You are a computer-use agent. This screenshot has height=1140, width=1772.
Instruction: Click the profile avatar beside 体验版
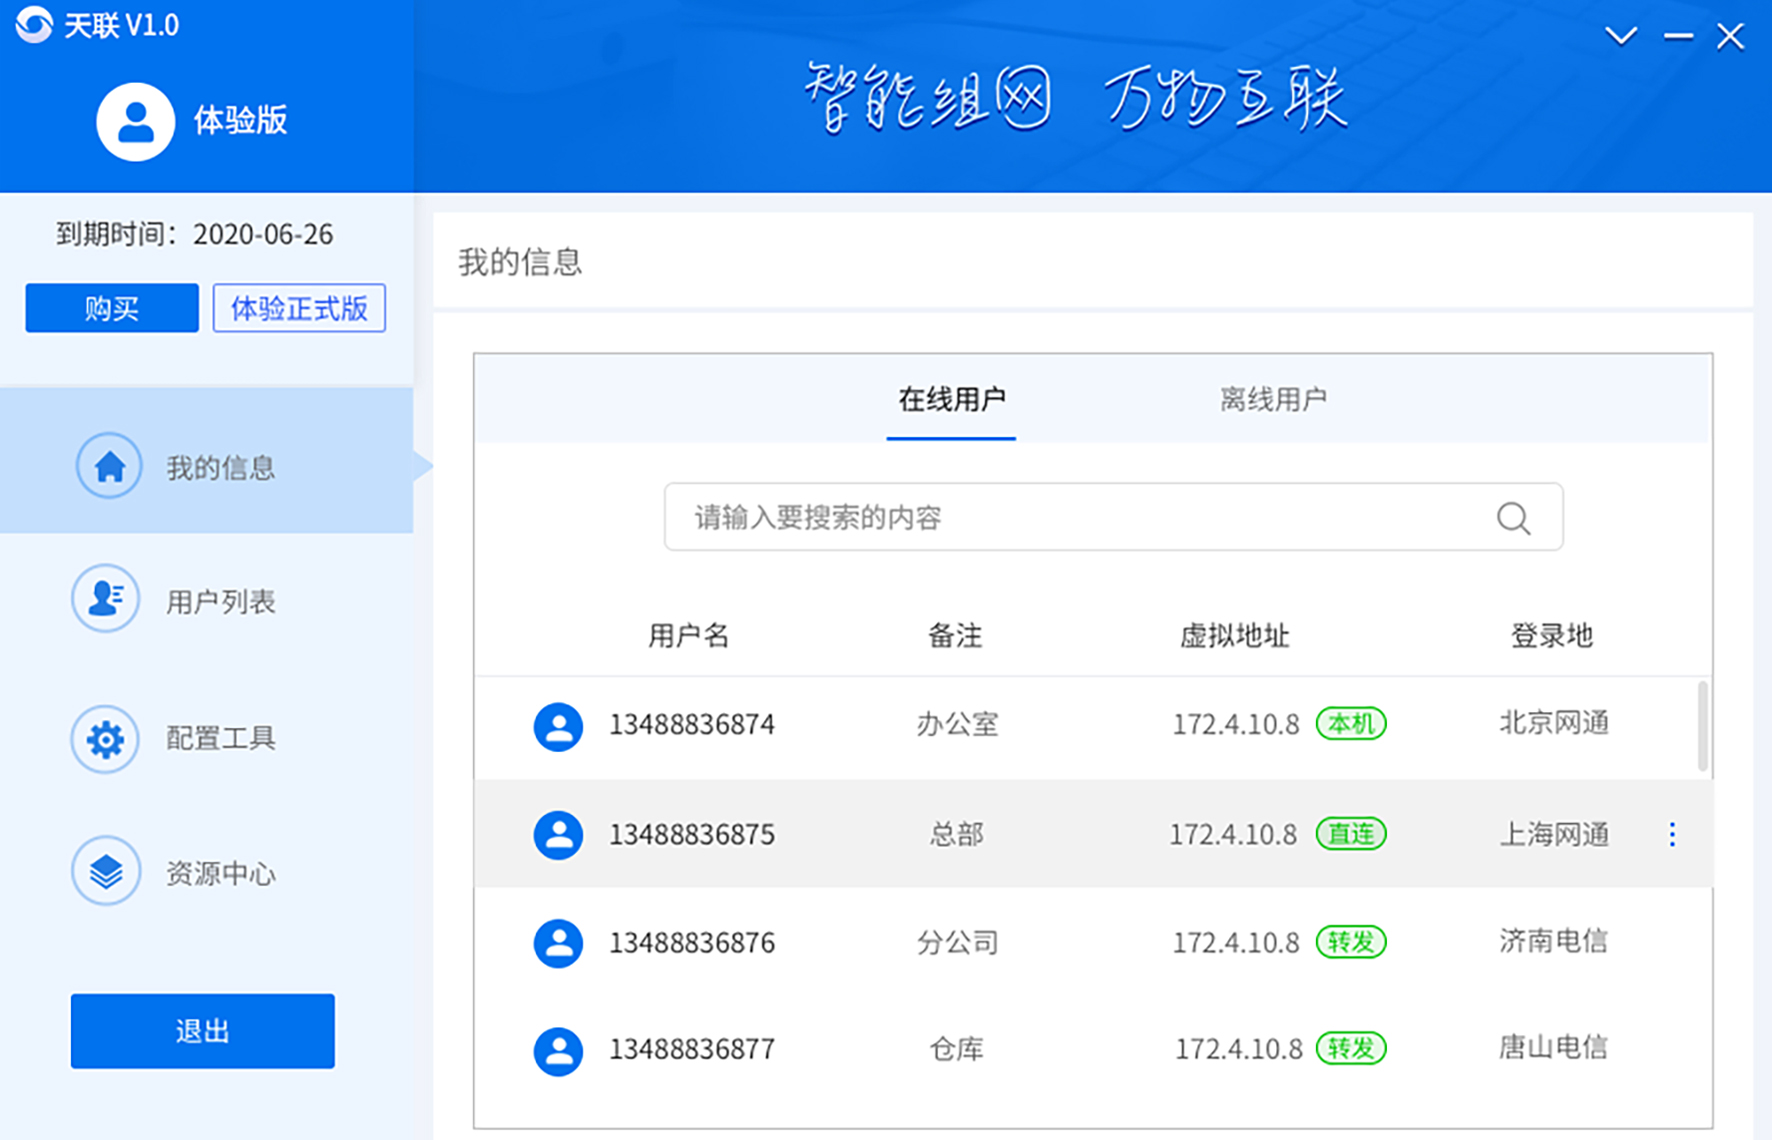pyautogui.click(x=136, y=121)
